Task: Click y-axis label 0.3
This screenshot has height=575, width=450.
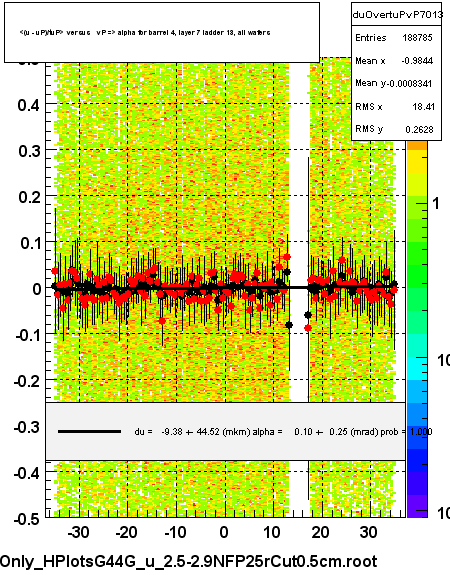Action: (29, 151)
